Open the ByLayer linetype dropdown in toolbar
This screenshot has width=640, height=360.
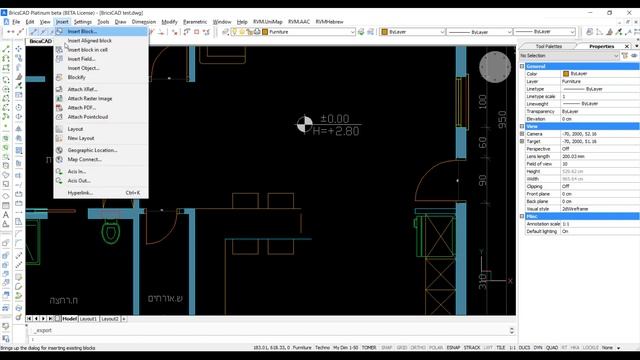click(x=509, y=31)
